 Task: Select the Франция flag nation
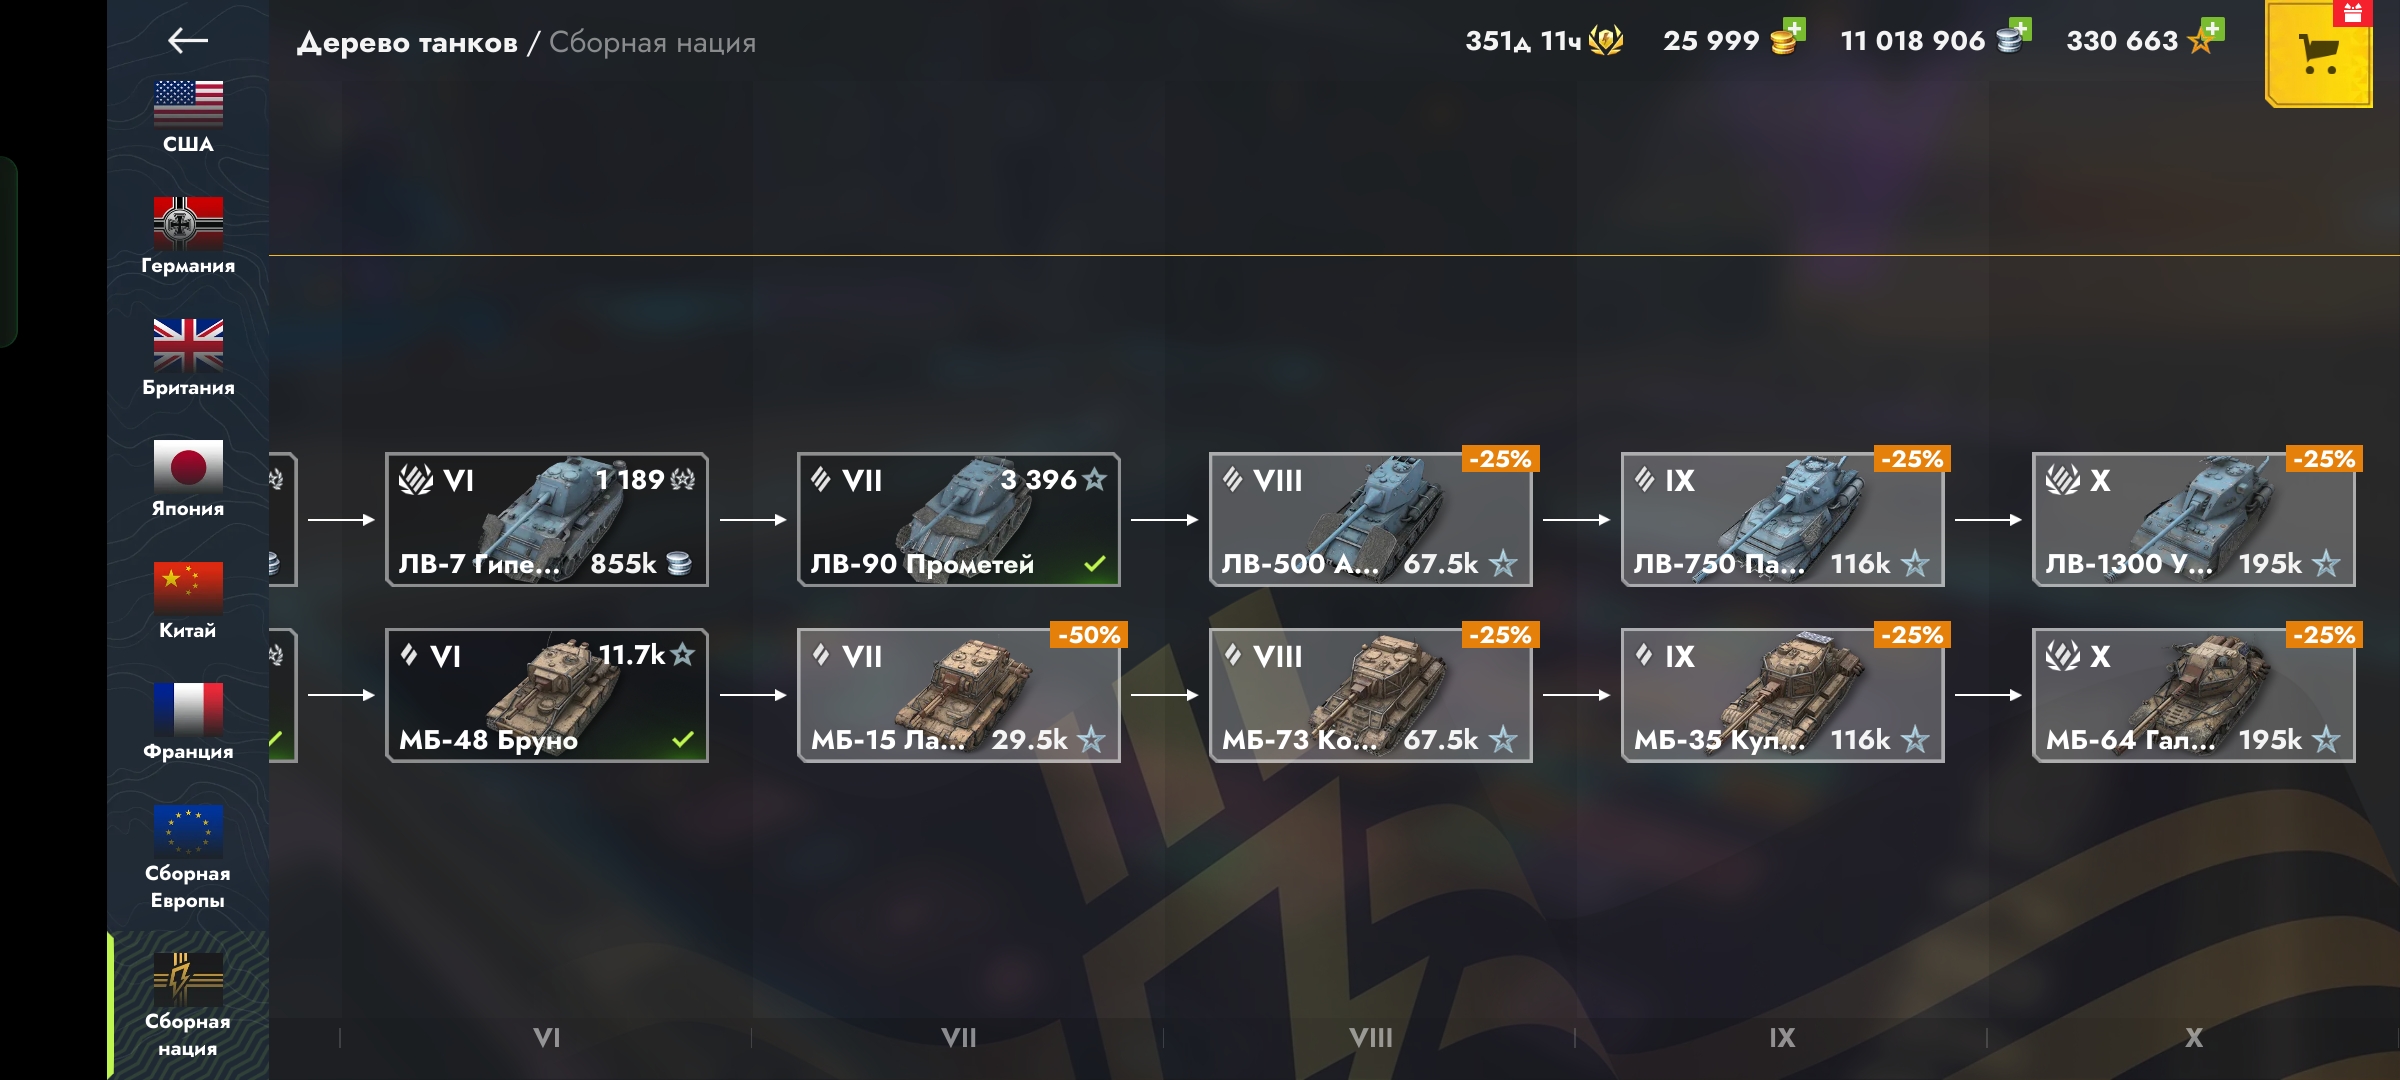188,722
